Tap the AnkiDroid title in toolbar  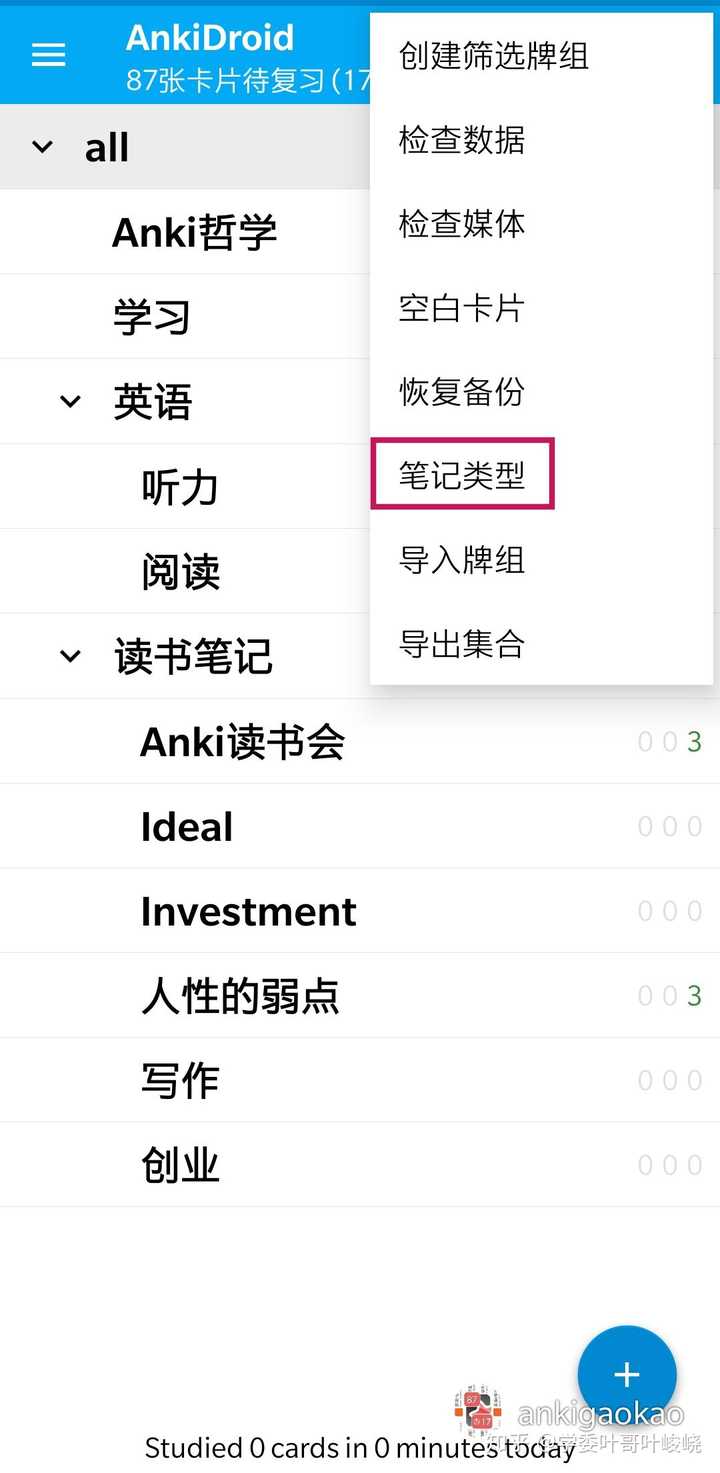pyautogui.click(x=210, y=38)
